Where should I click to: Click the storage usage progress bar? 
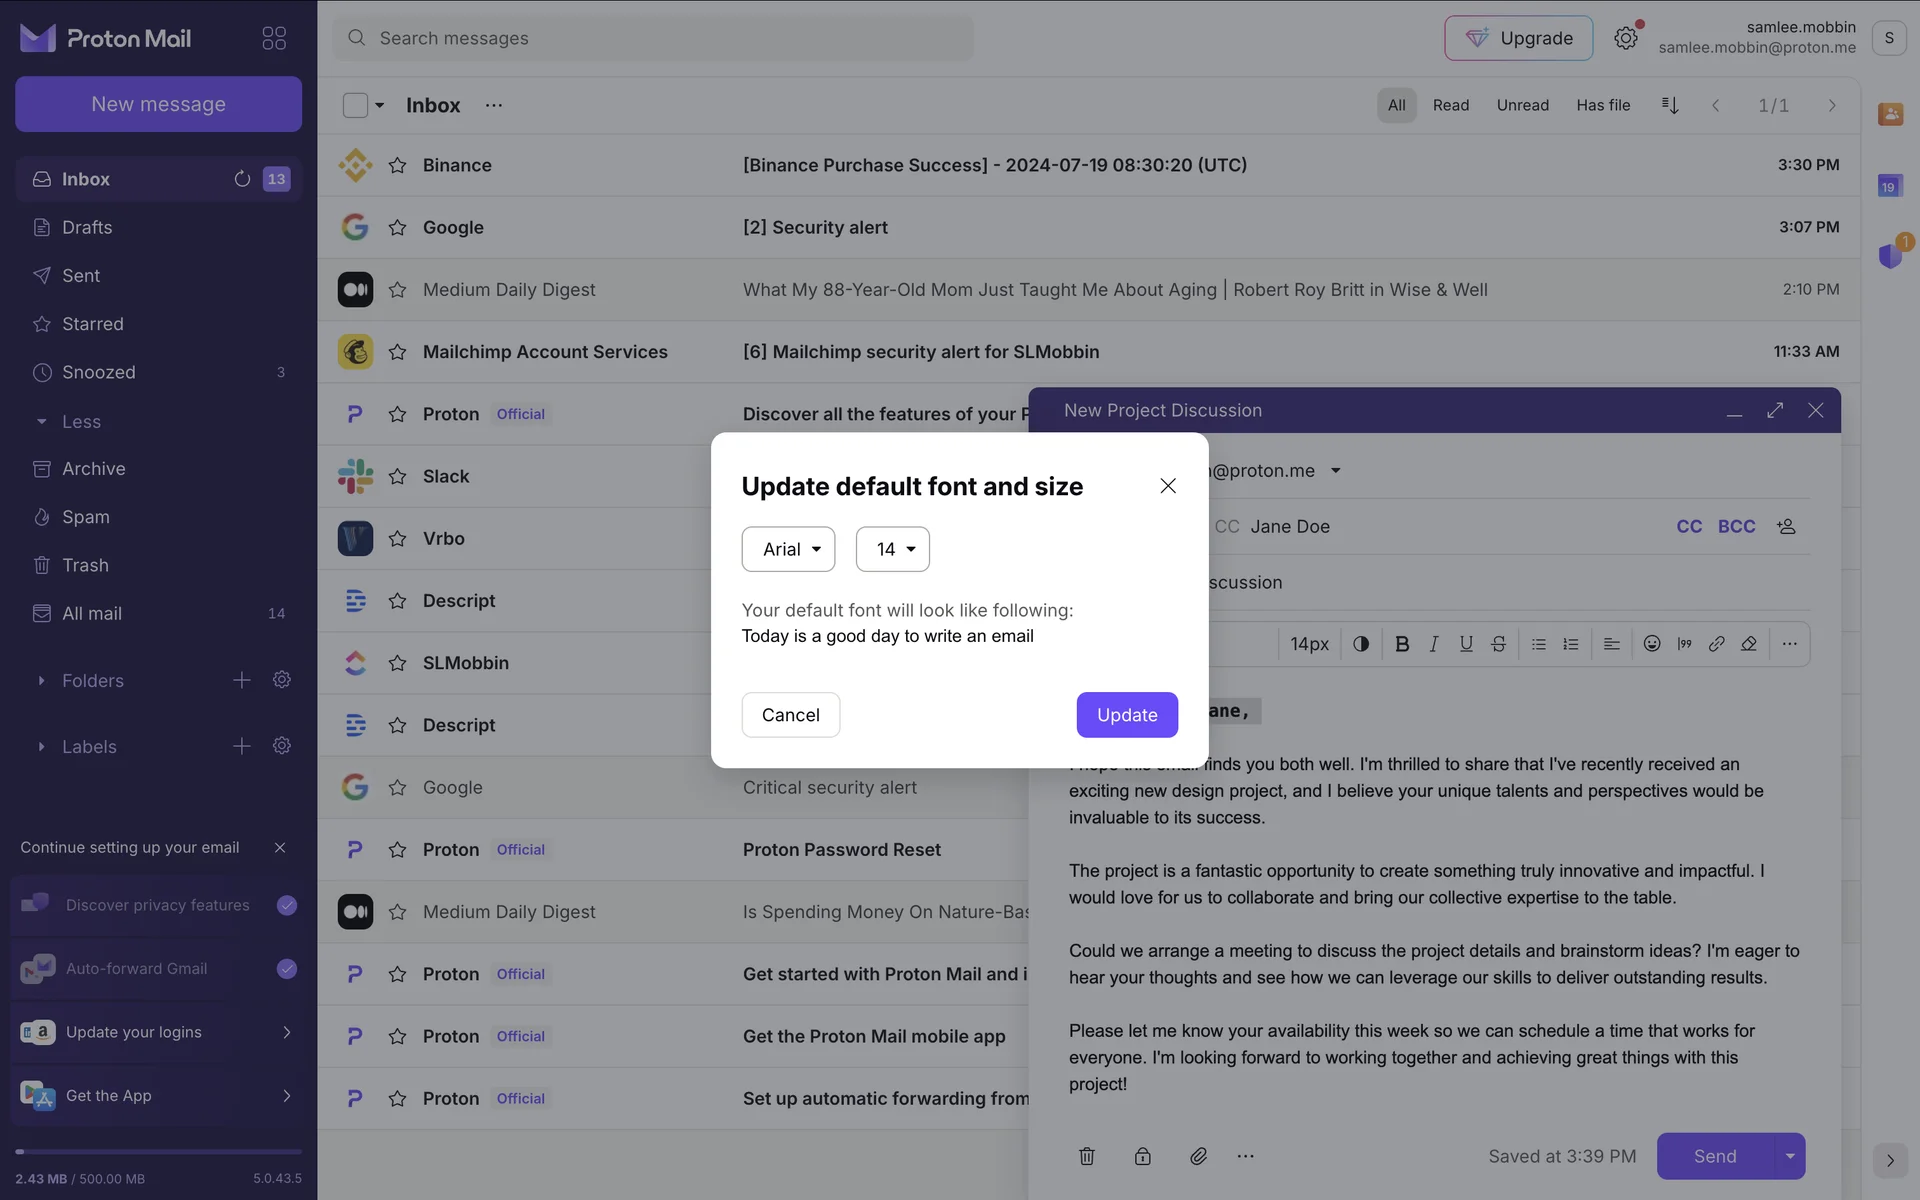158,1152
